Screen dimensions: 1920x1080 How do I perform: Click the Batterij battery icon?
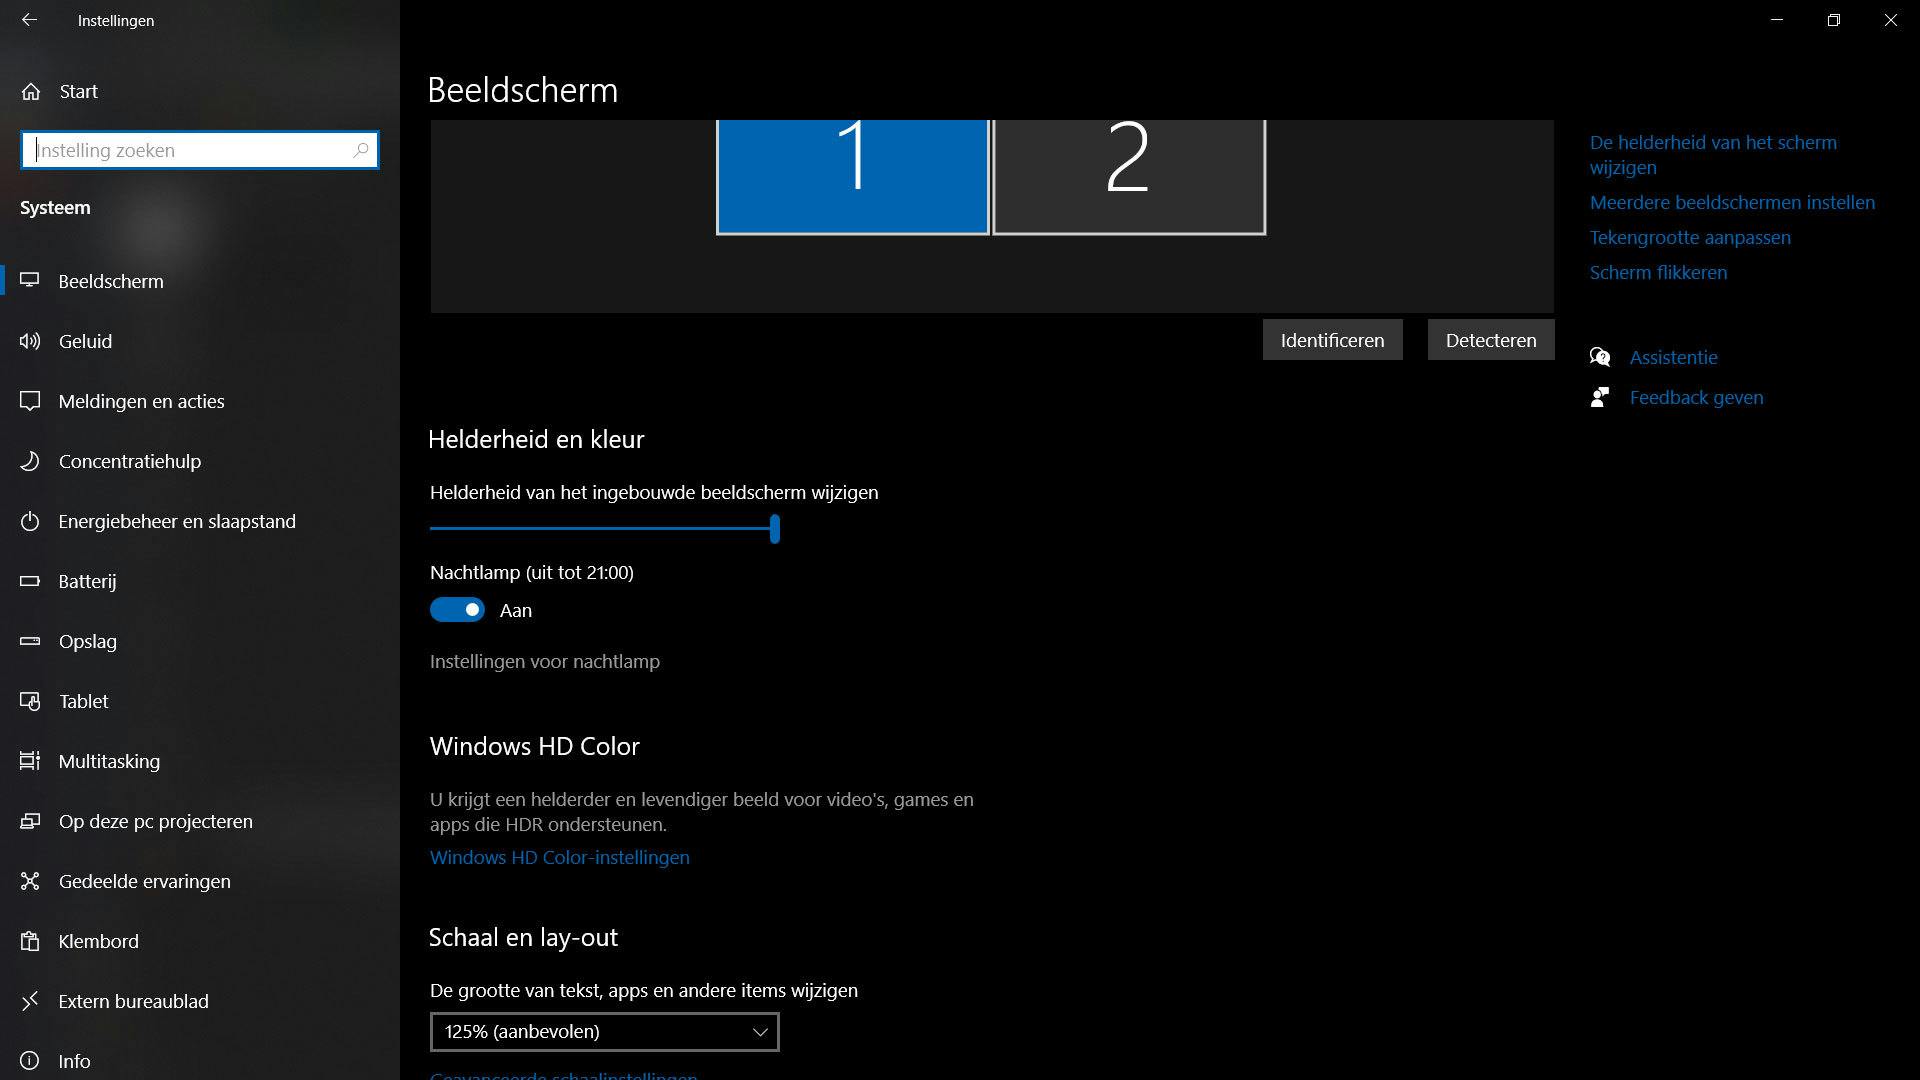click(x=30, y=581)
